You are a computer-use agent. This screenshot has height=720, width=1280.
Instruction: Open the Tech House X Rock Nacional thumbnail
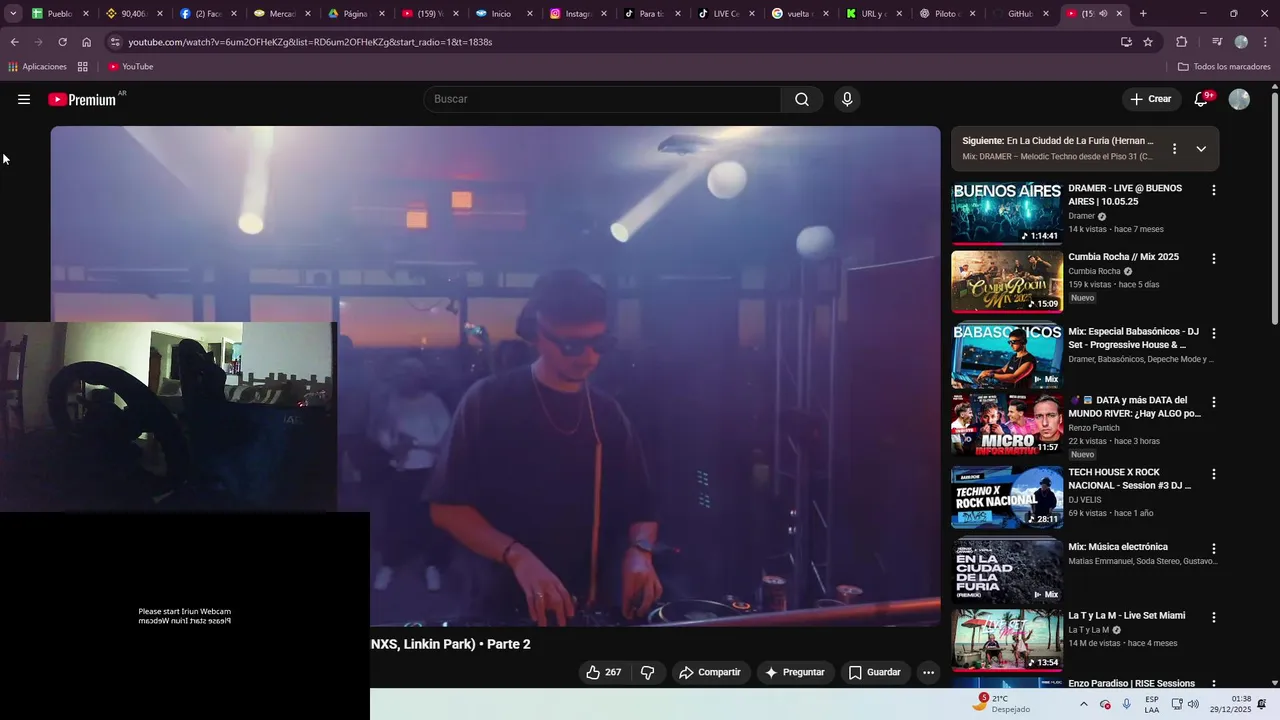click(x=1006, y=497)
